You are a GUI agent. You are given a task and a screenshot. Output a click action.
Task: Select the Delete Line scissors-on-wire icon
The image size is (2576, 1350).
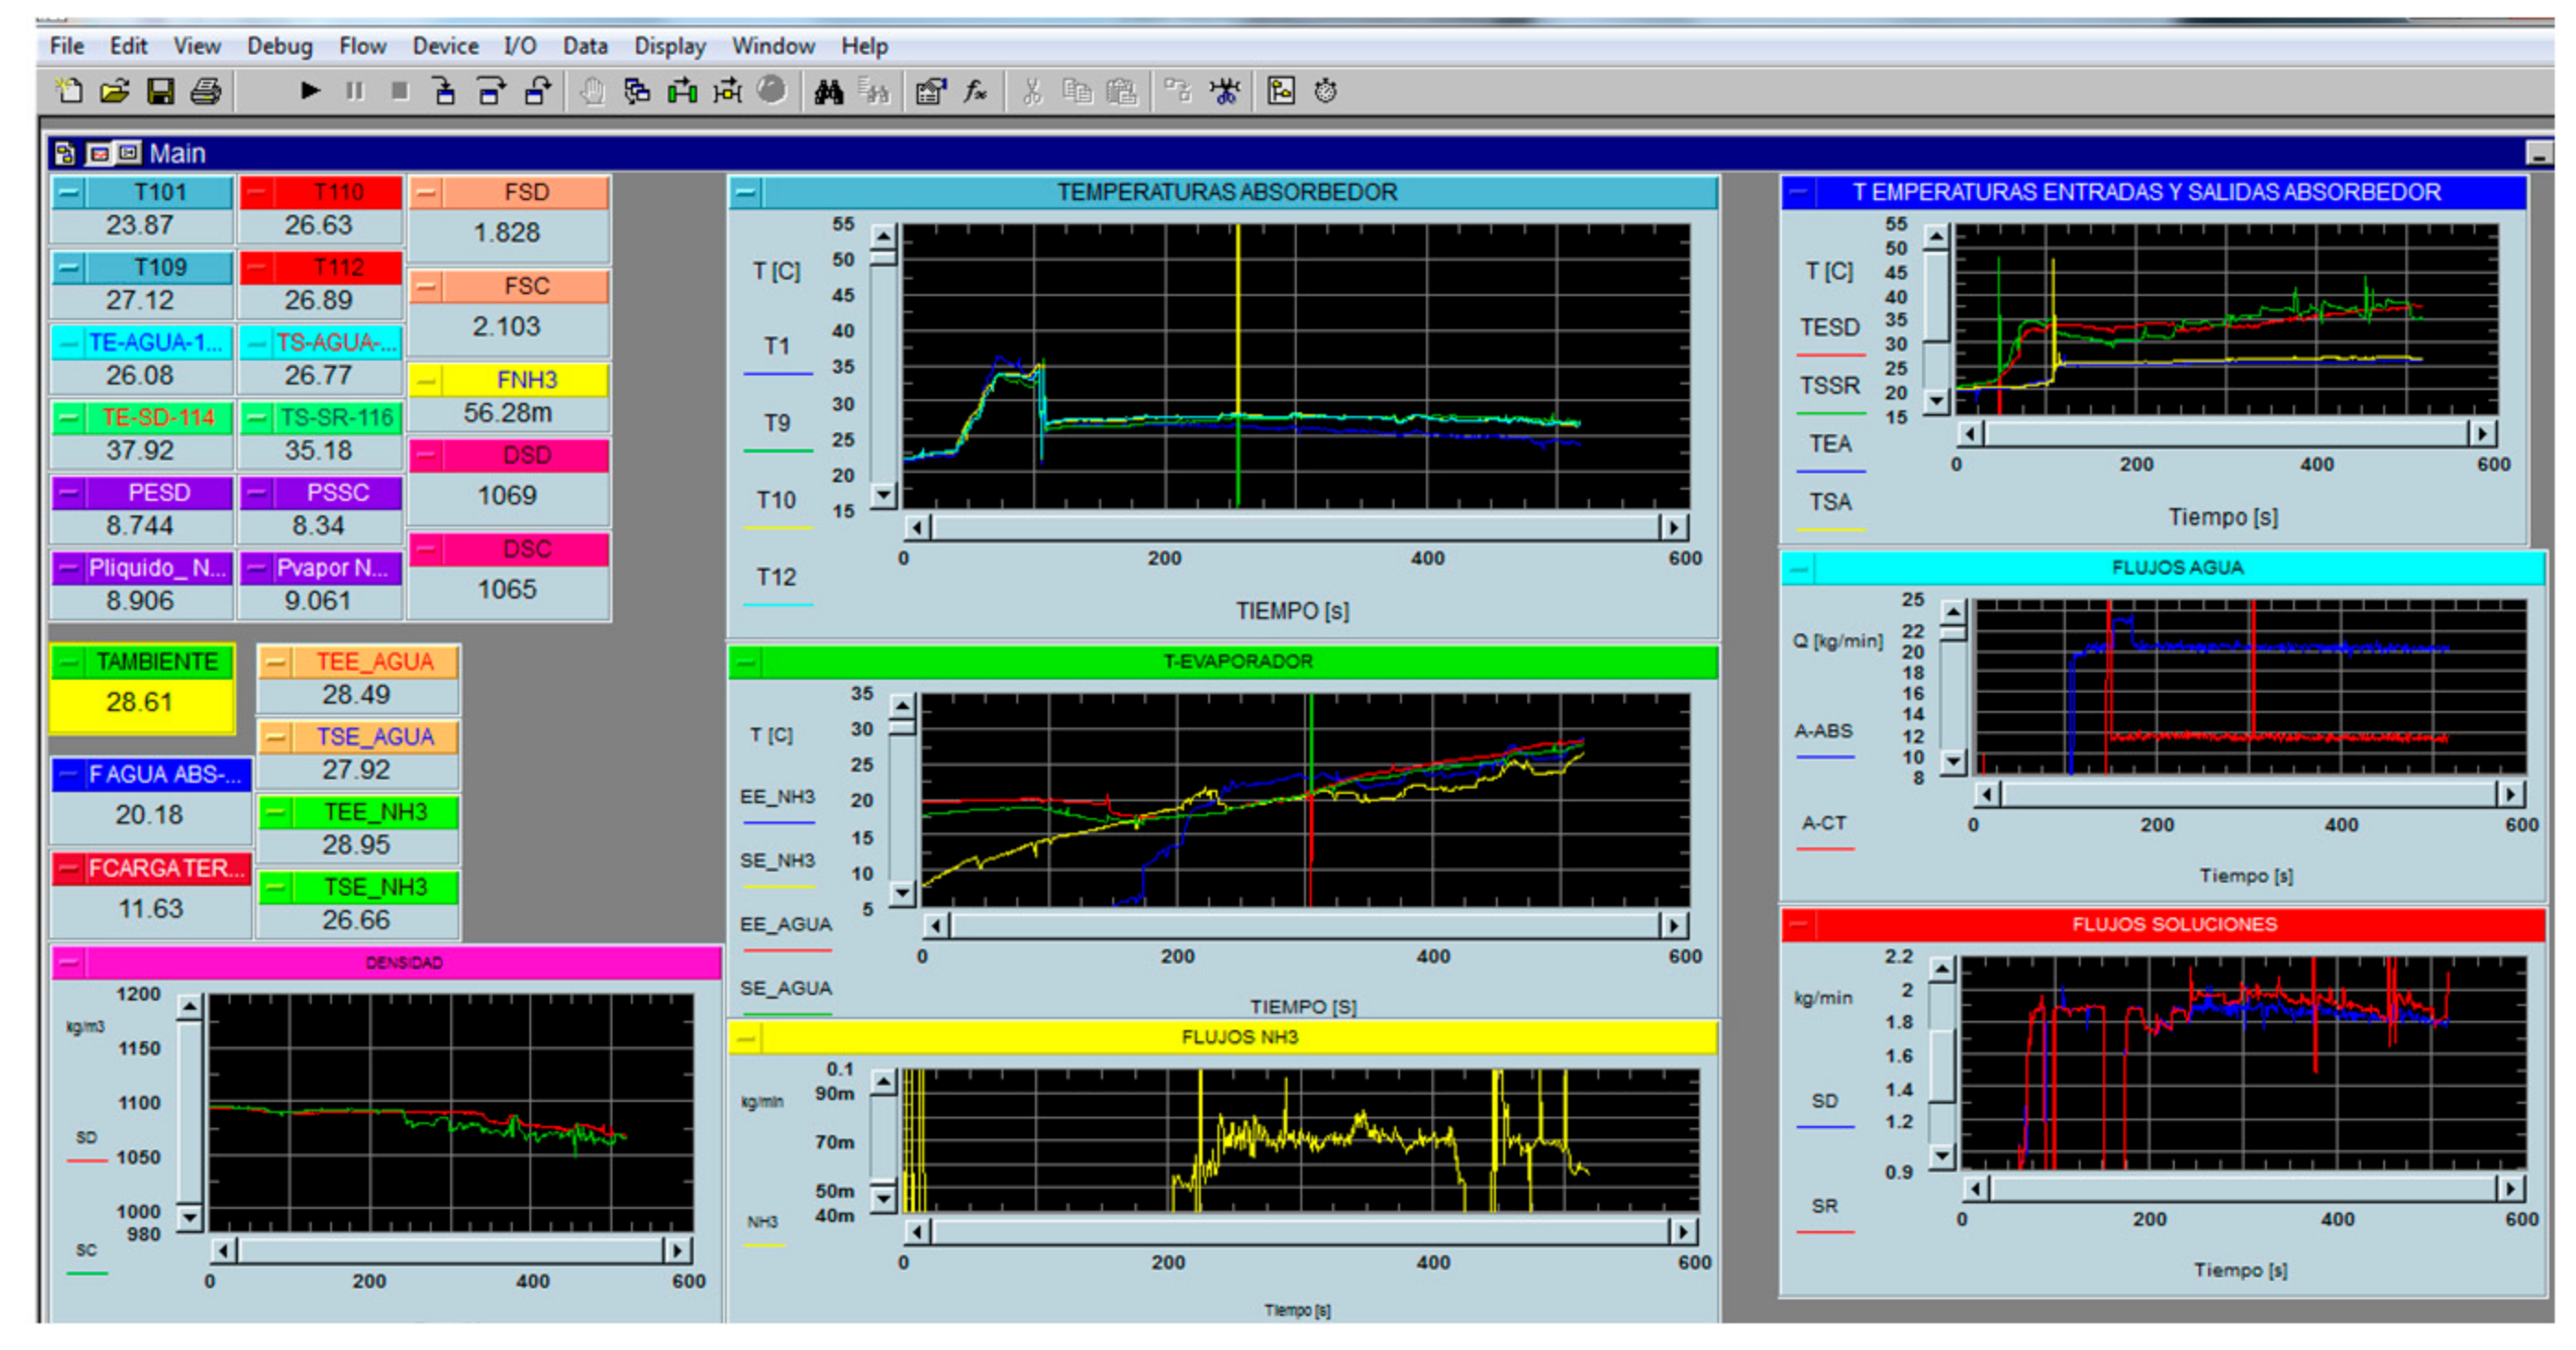click(1224, 91)
